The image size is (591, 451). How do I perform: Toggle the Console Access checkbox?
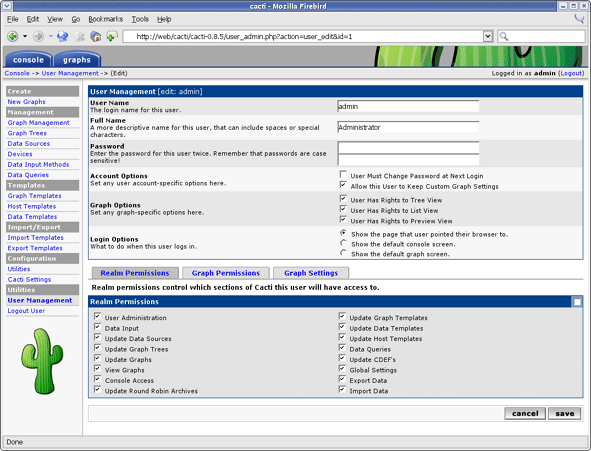(97, 379)
